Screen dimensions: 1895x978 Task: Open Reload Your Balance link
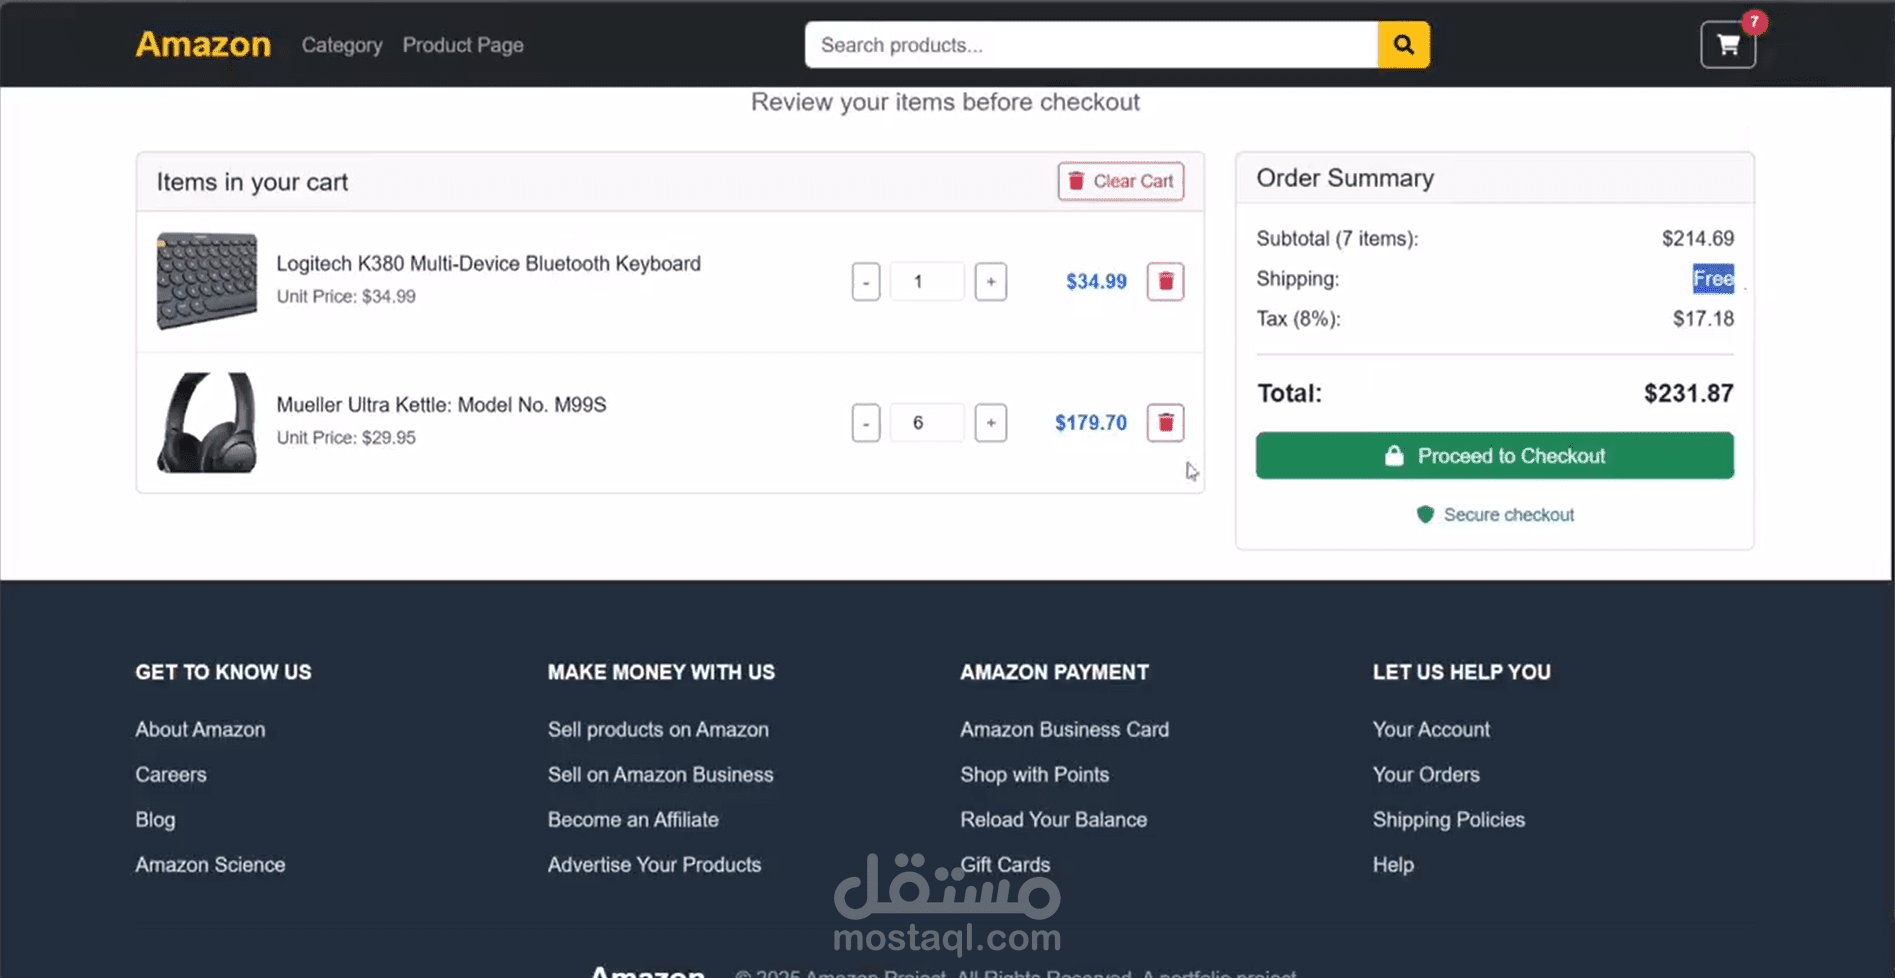click(1053, 819)
